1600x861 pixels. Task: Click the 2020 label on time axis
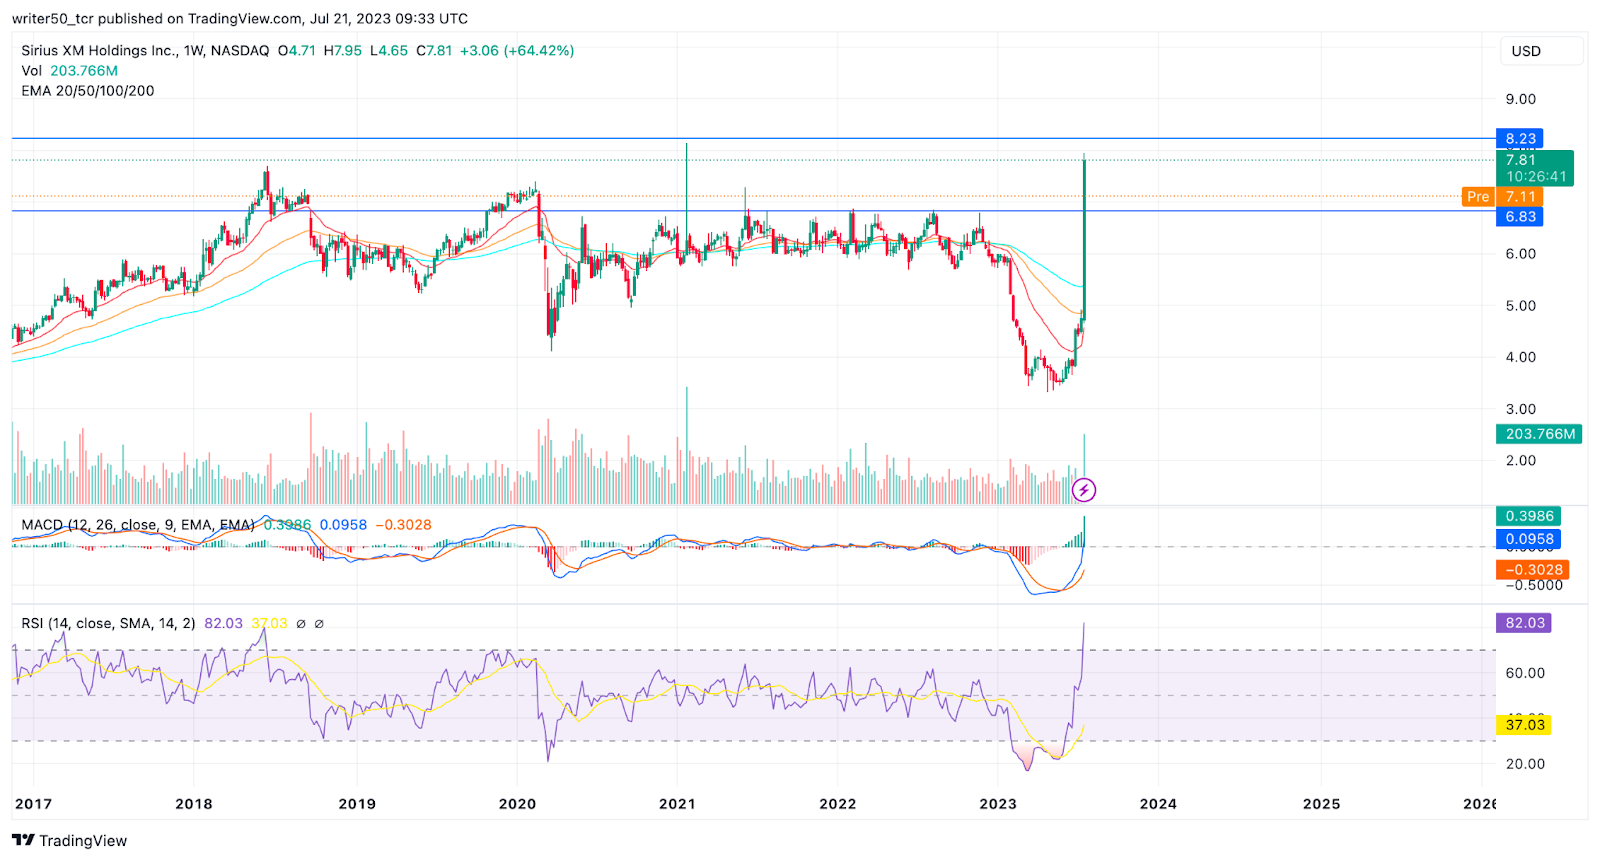(517, 804)
